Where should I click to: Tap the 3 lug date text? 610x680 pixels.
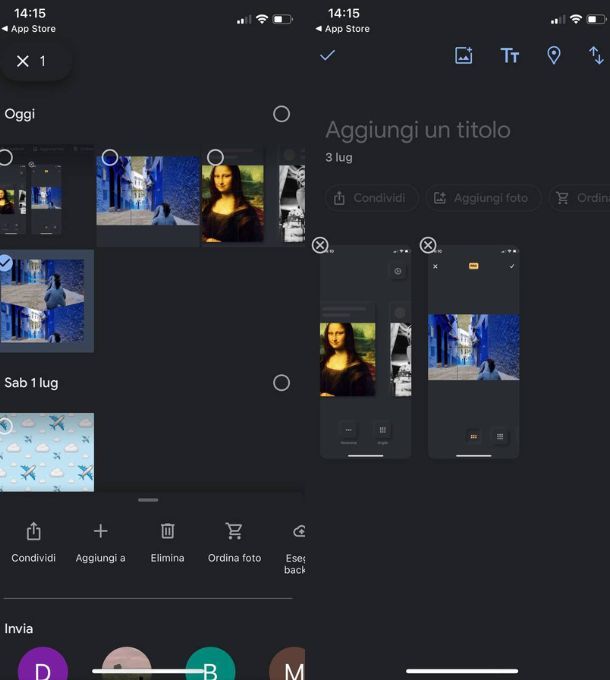(339, 157)
